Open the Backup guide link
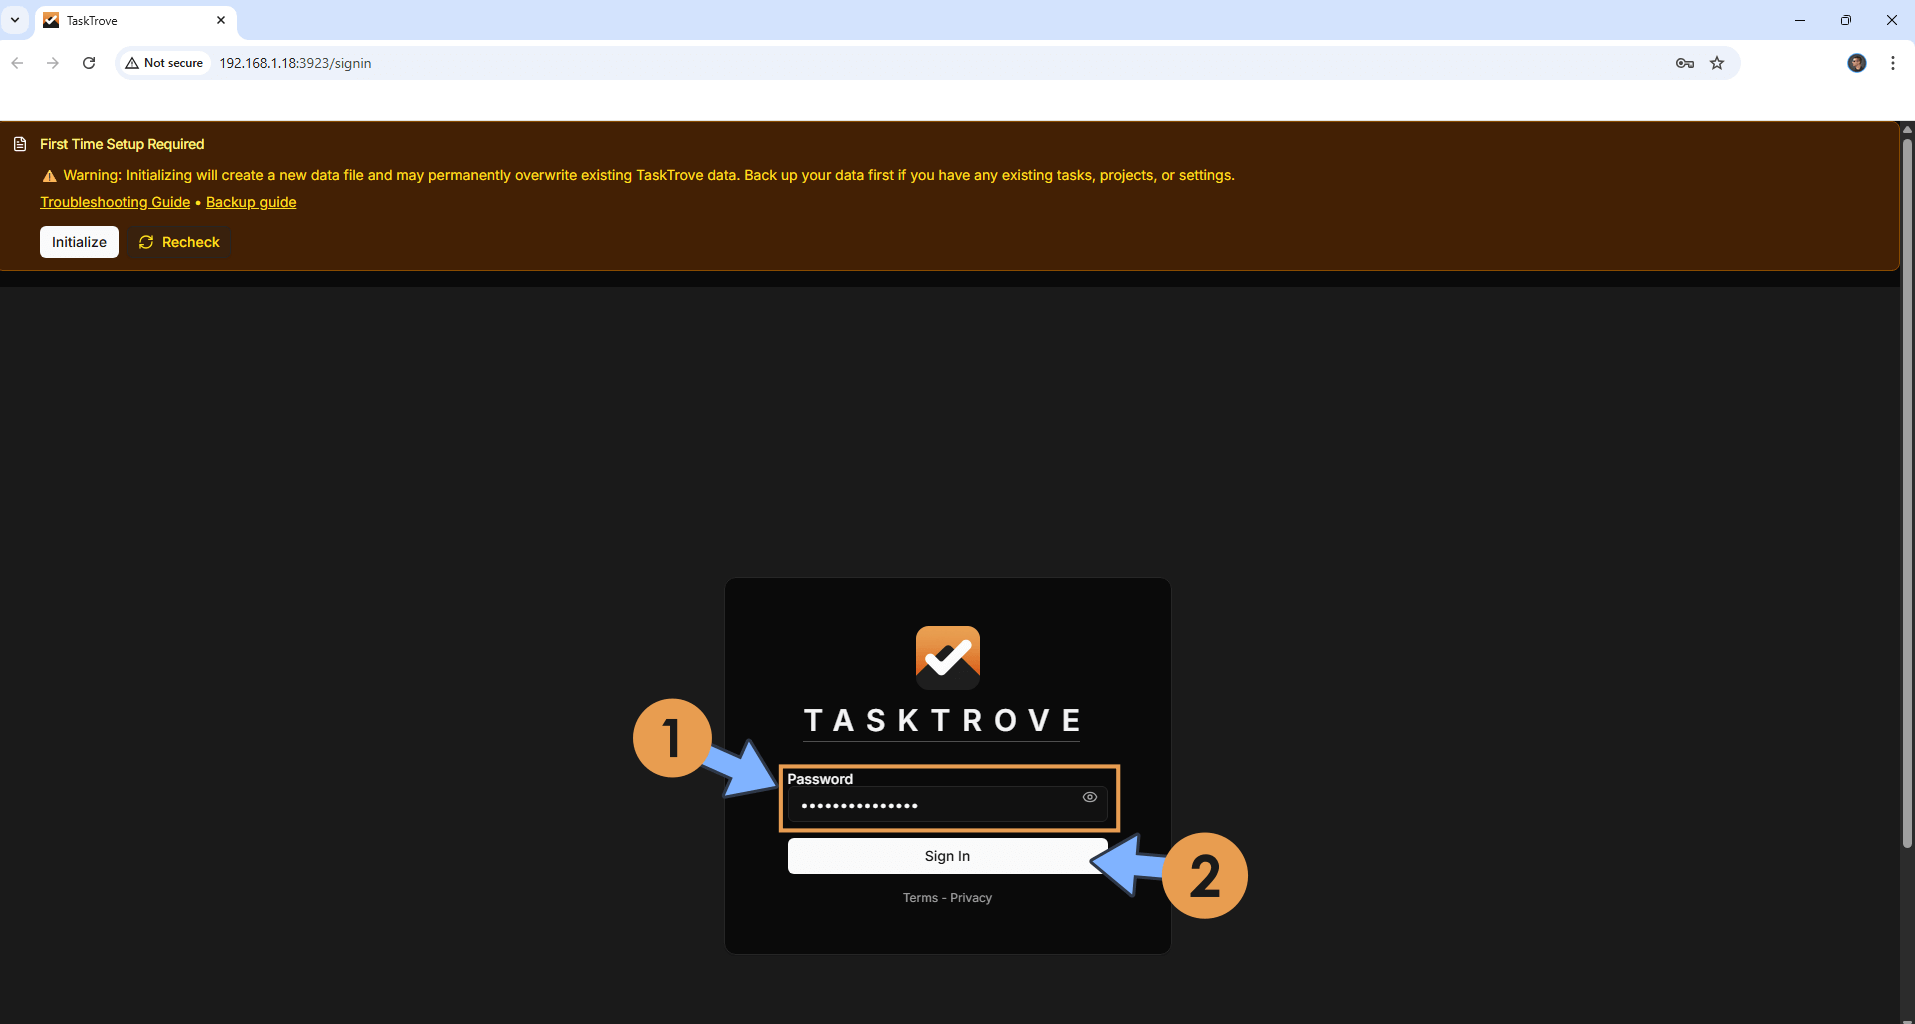 tap(250, 202)
